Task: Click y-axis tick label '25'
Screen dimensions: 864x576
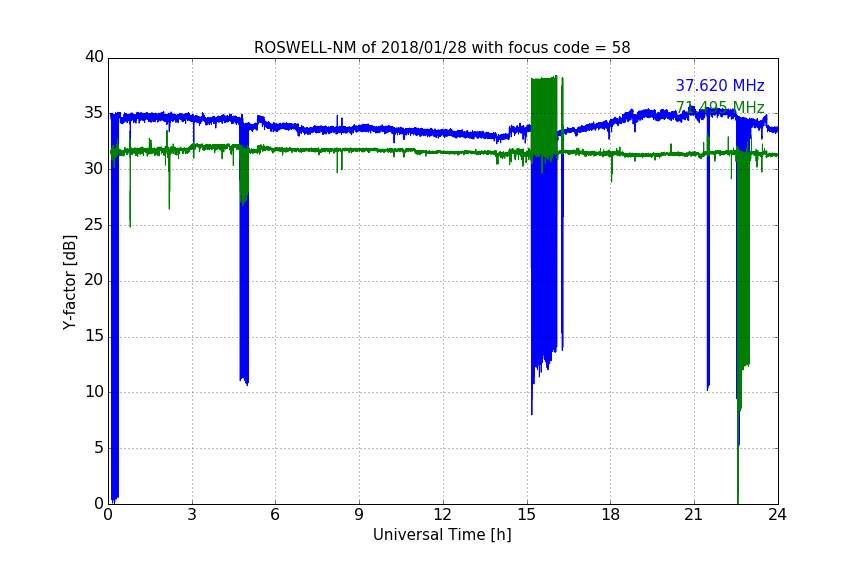Action: pos(94,224)
